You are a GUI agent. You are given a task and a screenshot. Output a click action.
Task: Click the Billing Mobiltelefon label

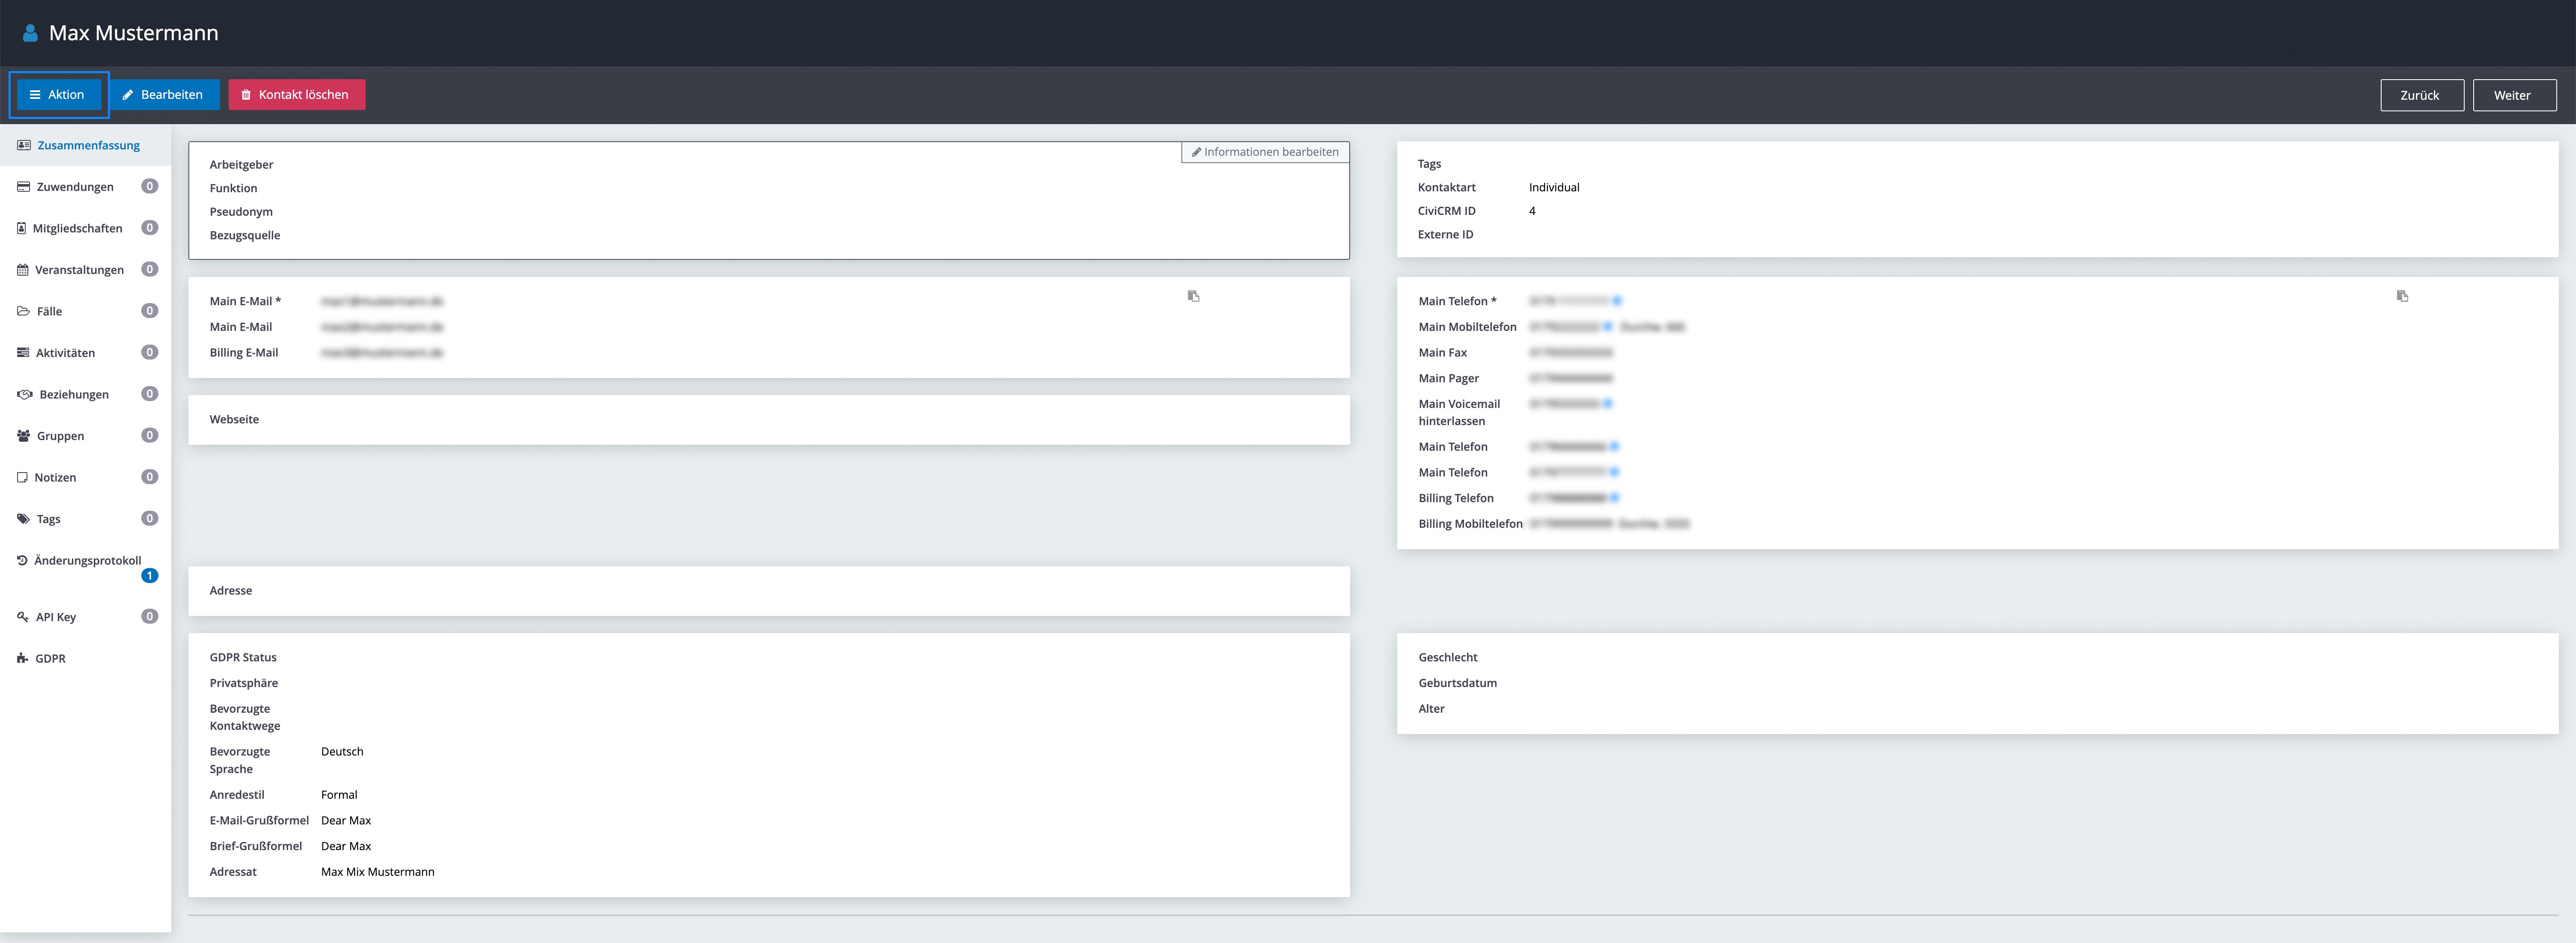coord(1470,524)
